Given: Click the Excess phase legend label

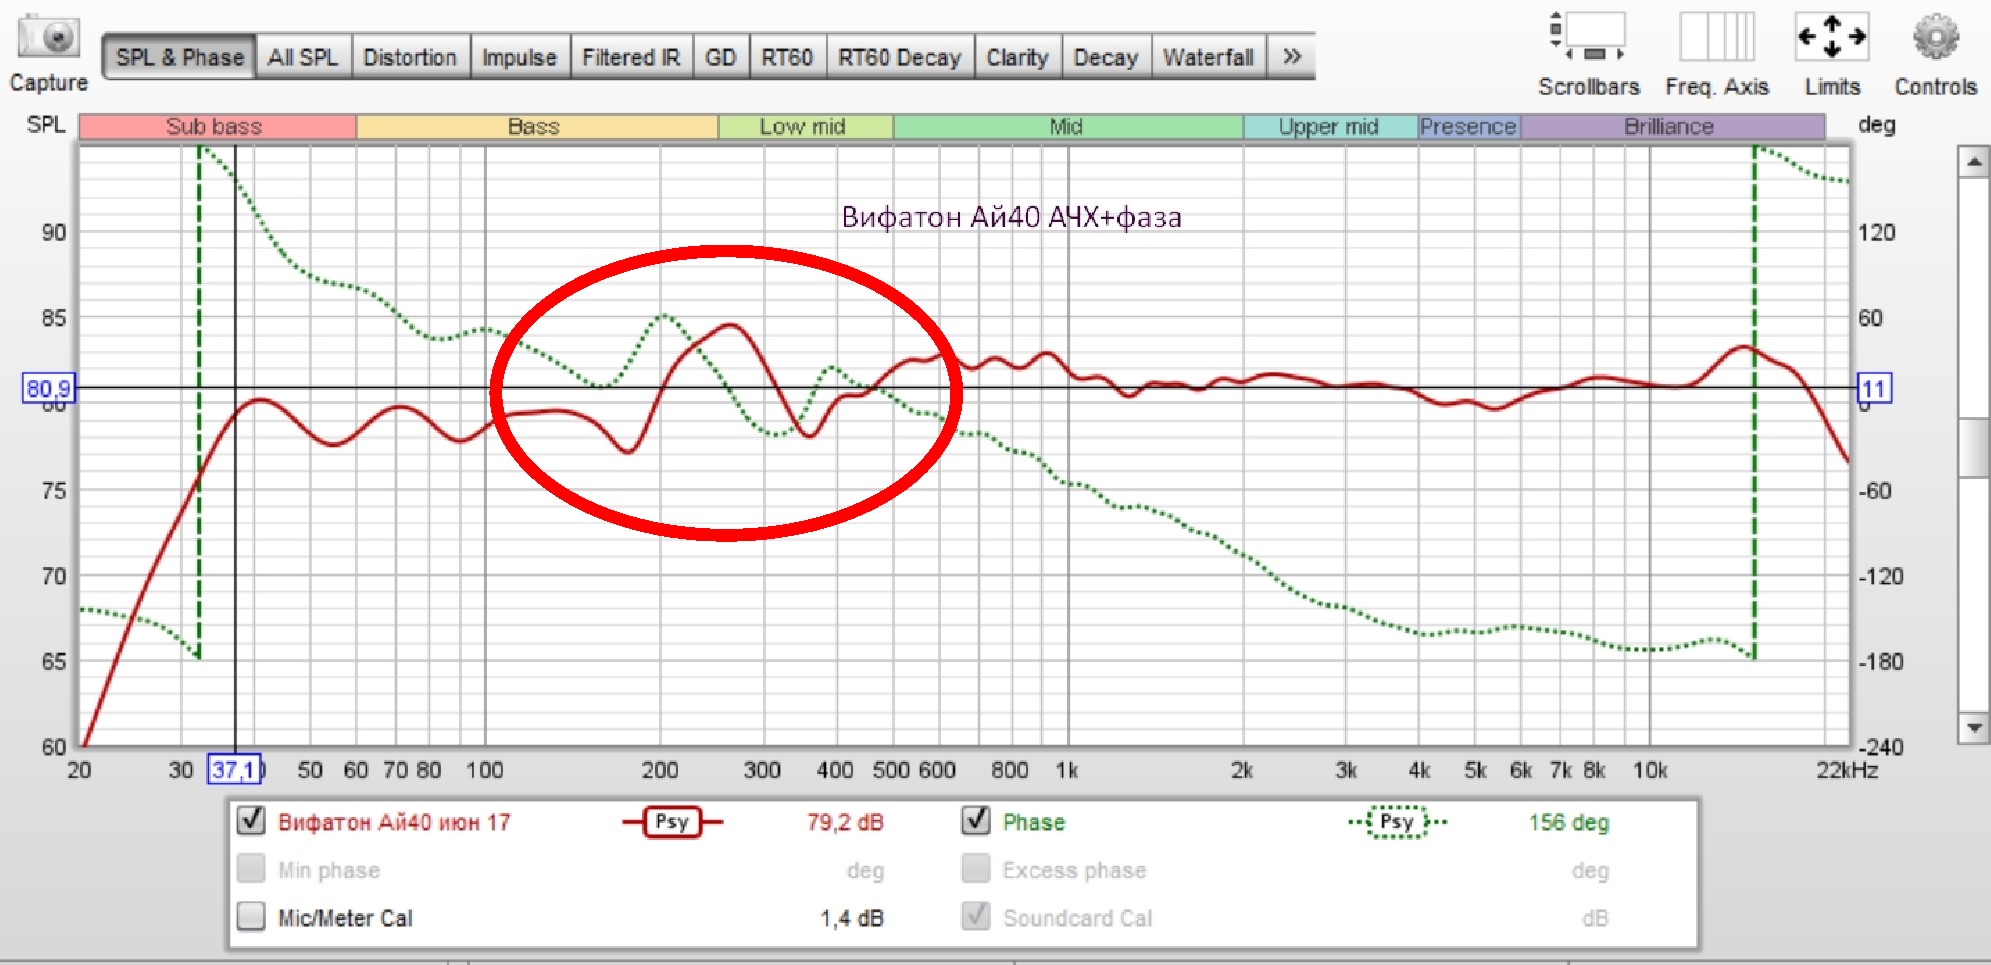Looking at the screenshot, I should coord(1074,870).
